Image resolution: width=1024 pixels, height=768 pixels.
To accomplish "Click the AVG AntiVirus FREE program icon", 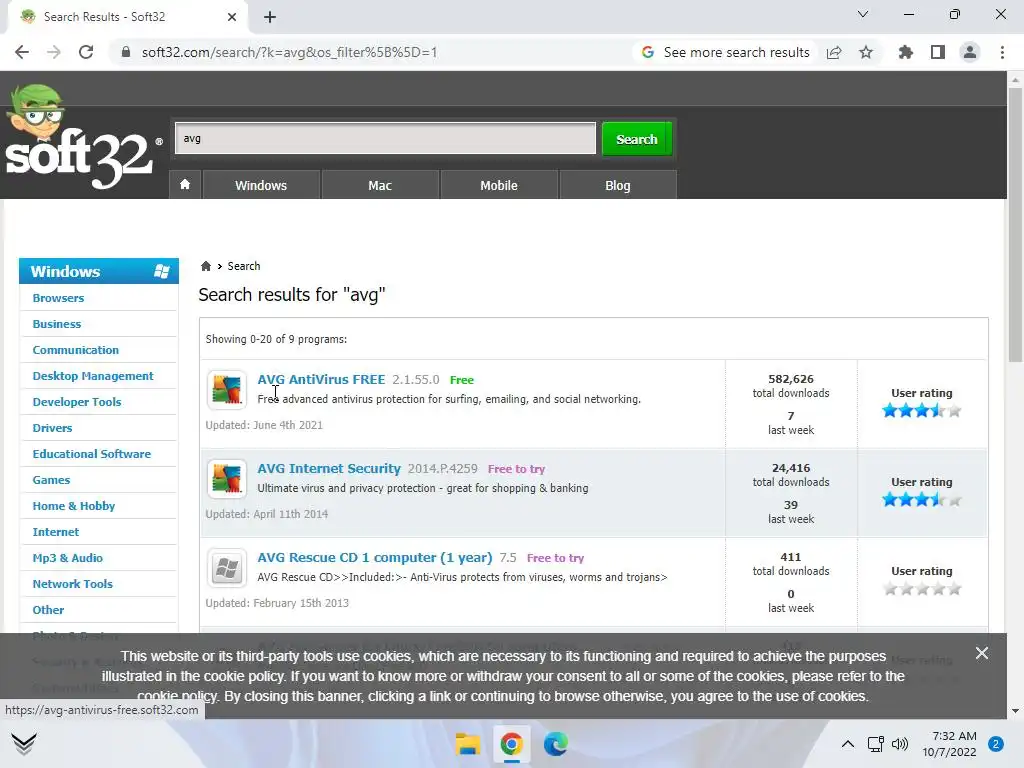I will coord(227,390).
